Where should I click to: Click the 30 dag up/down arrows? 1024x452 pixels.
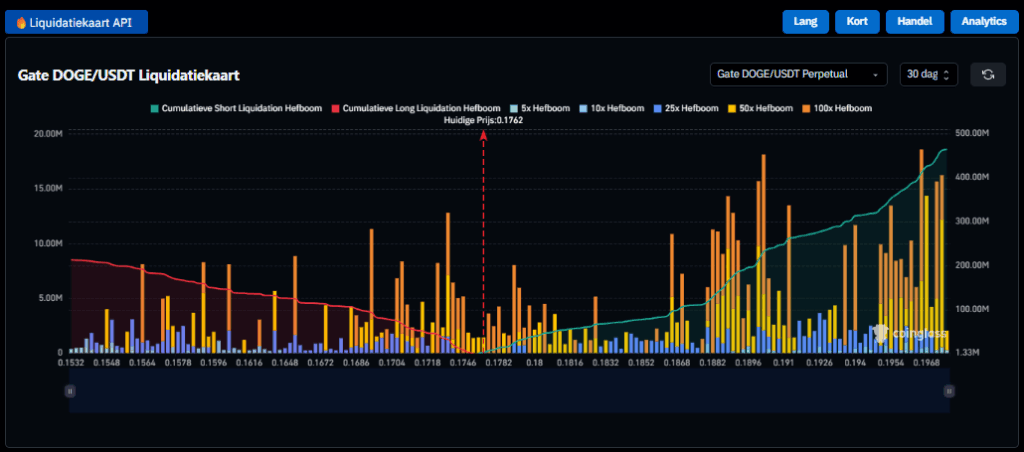pos(946,75)
